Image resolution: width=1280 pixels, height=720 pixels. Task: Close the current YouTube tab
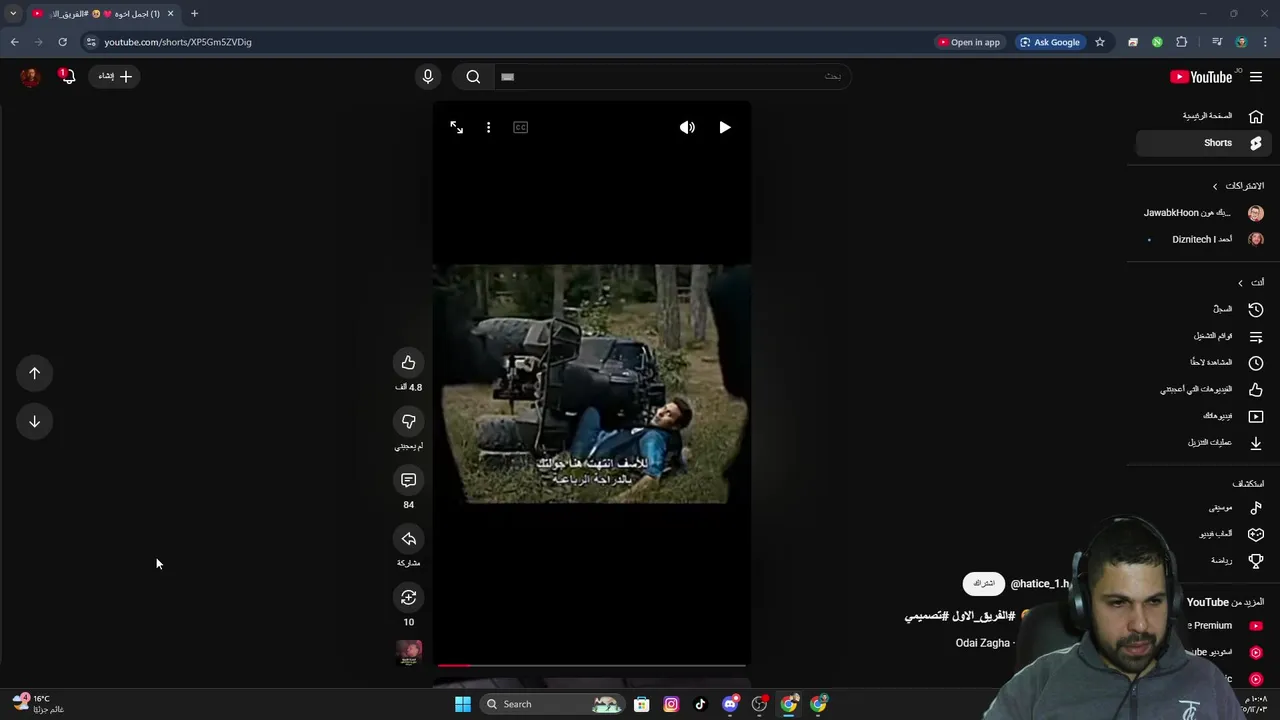click(x=170, y=13)
